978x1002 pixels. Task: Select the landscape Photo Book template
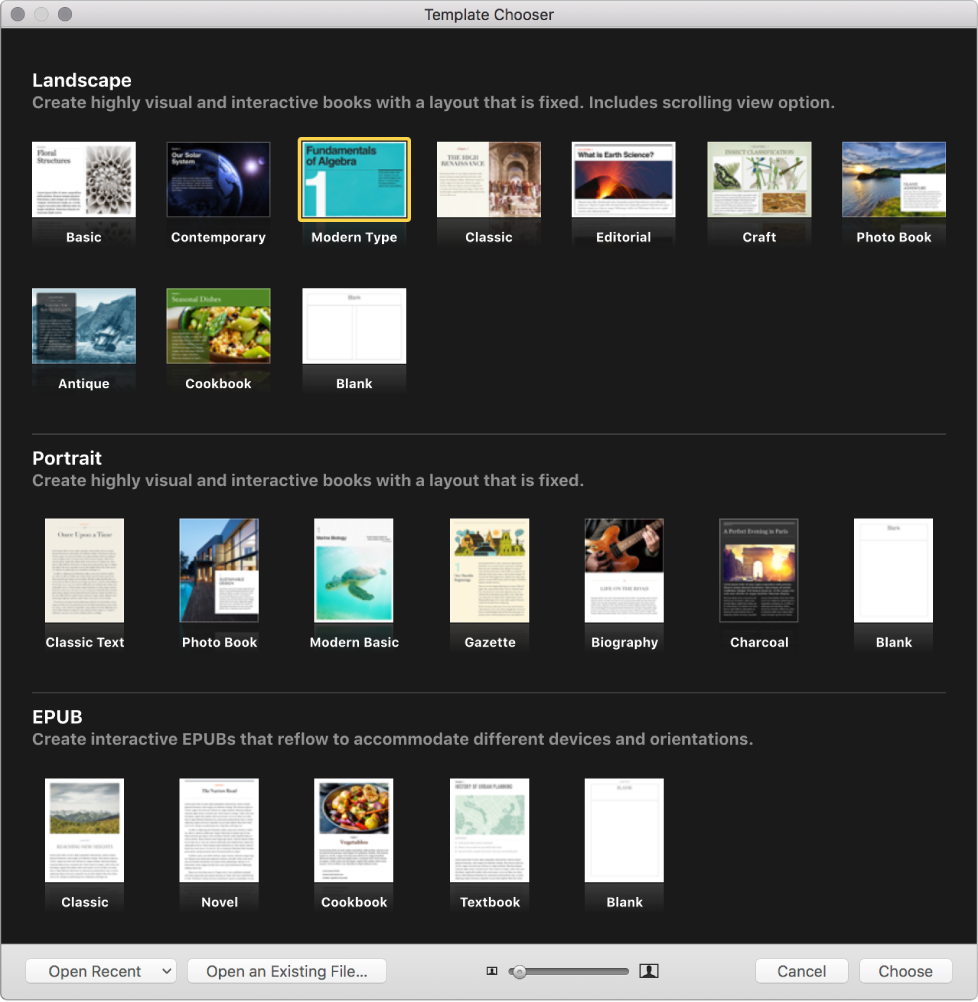coord(894,180)
